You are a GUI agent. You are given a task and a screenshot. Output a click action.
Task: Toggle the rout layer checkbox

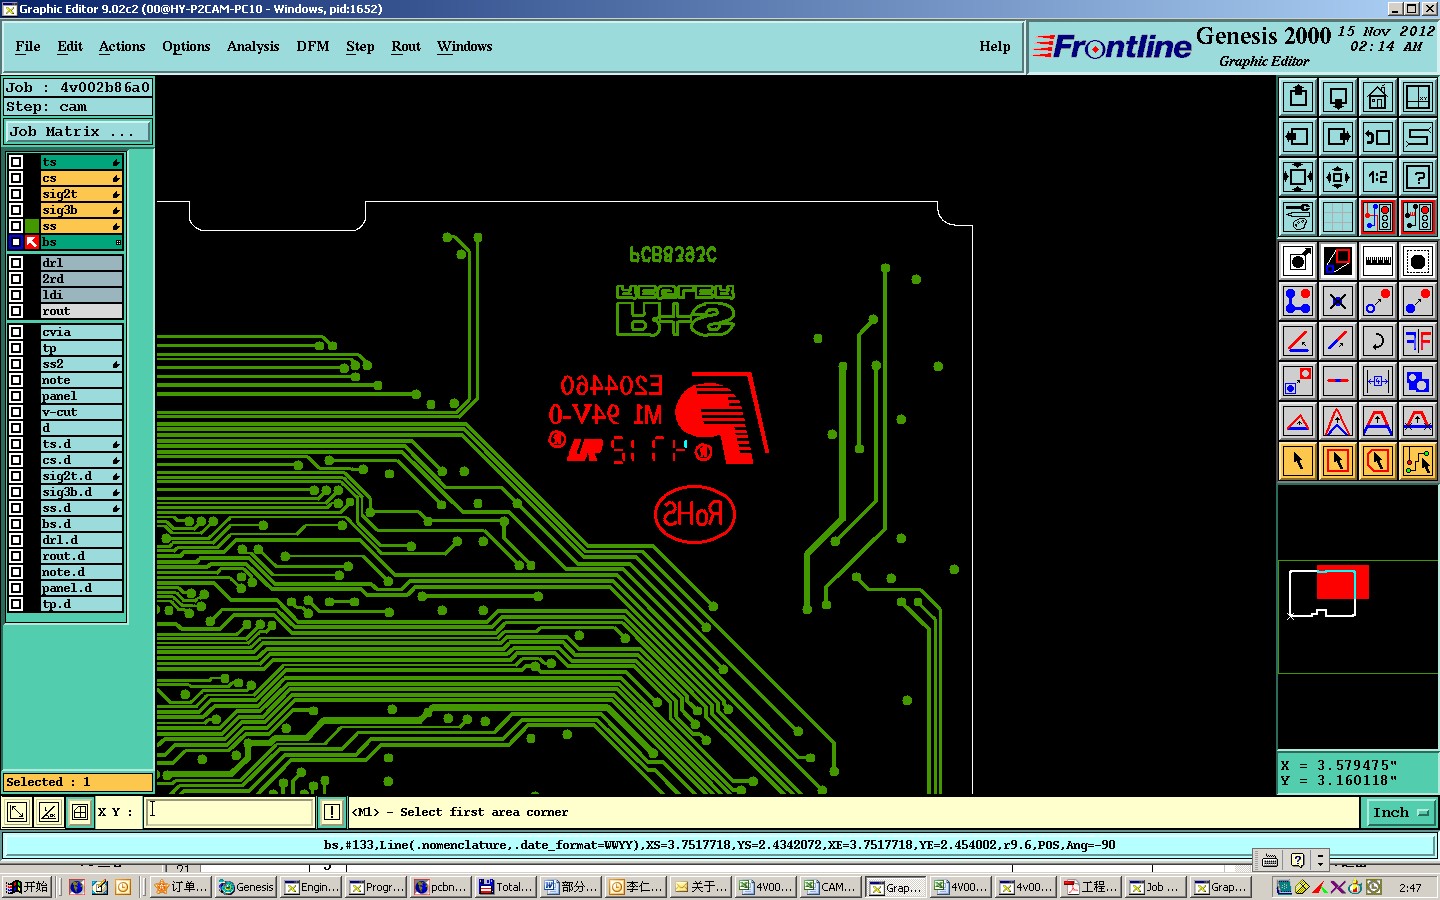(x=16, y=311)
